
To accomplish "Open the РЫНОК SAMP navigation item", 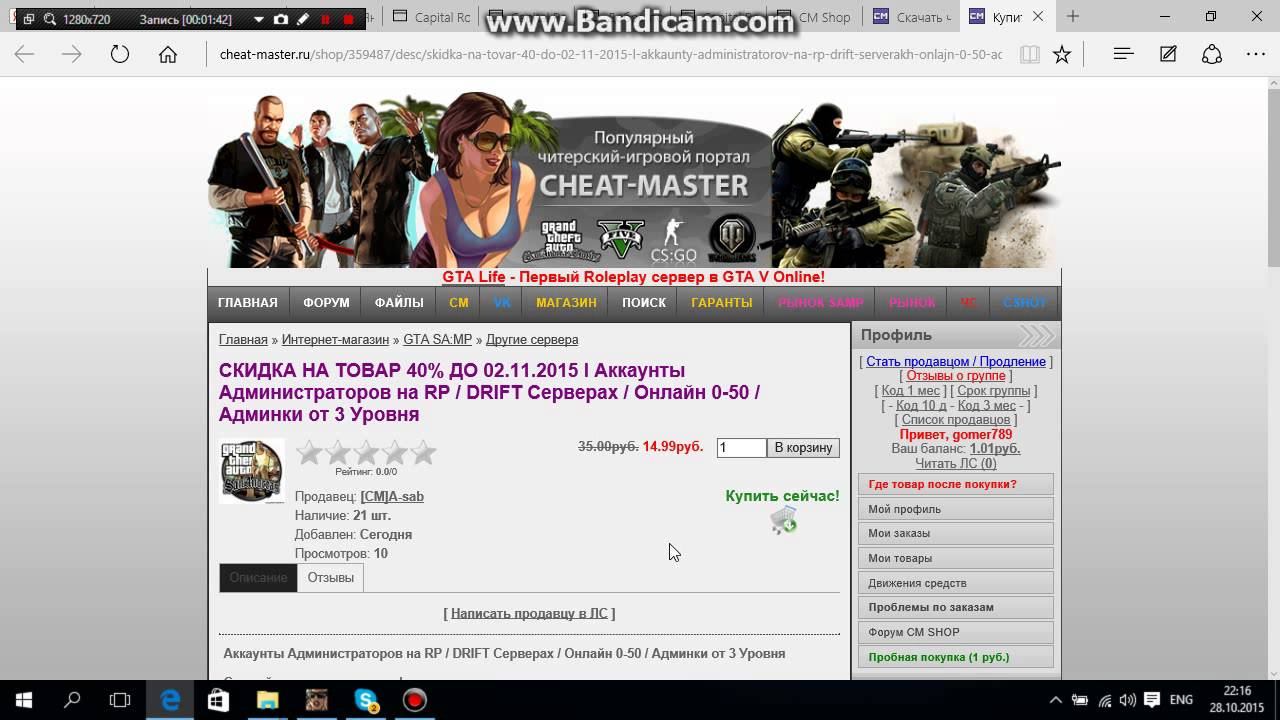I will click(821, 303).
